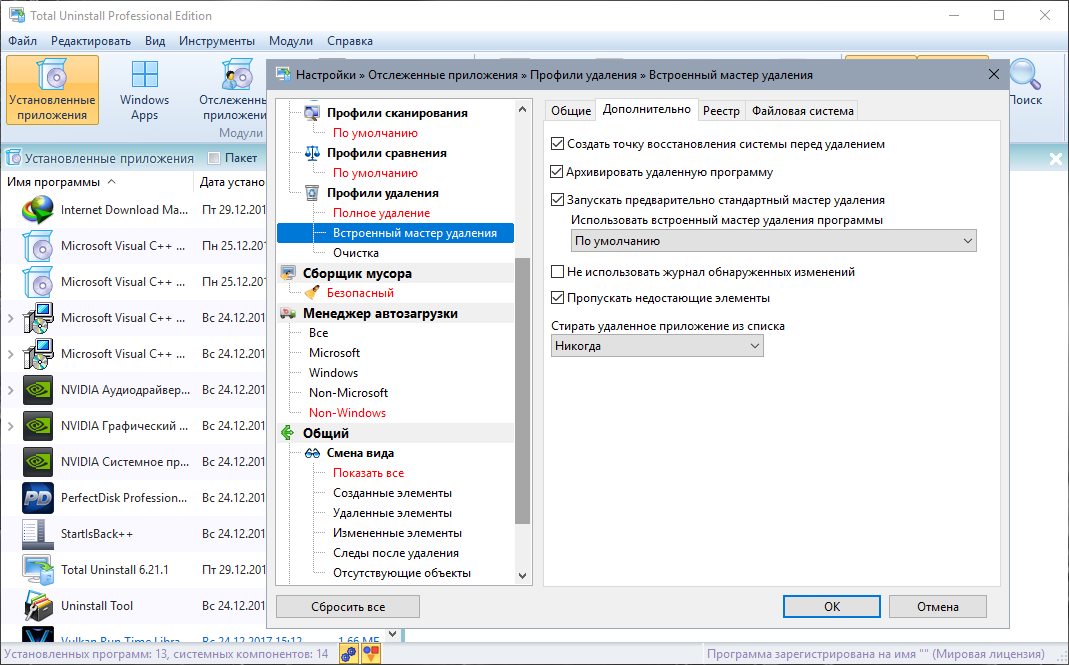The width and height of the screenshot is (1069, 665).
Task: Uncheck Пропускать недостающие элементы
Action: (557, 298)
